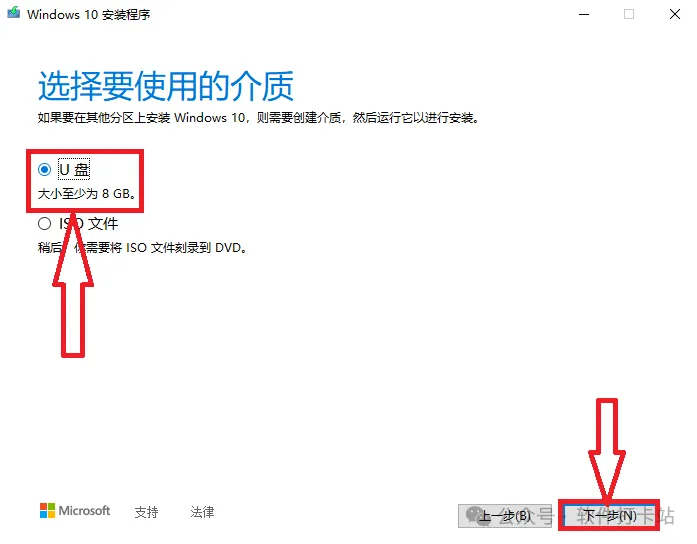This screenshot has height=544, width=697.
Task: Select the ISO 文件 radio button
Action: 44,224
